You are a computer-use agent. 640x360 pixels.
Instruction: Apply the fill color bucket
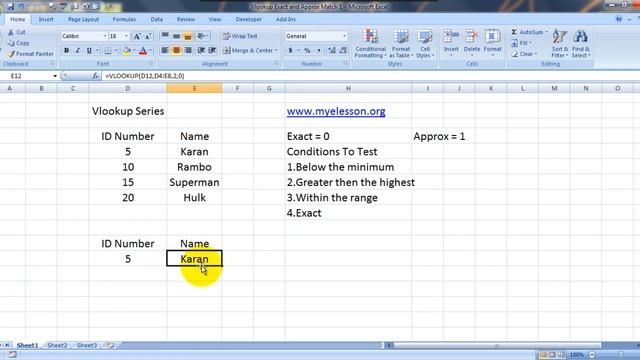click(127, 51)
